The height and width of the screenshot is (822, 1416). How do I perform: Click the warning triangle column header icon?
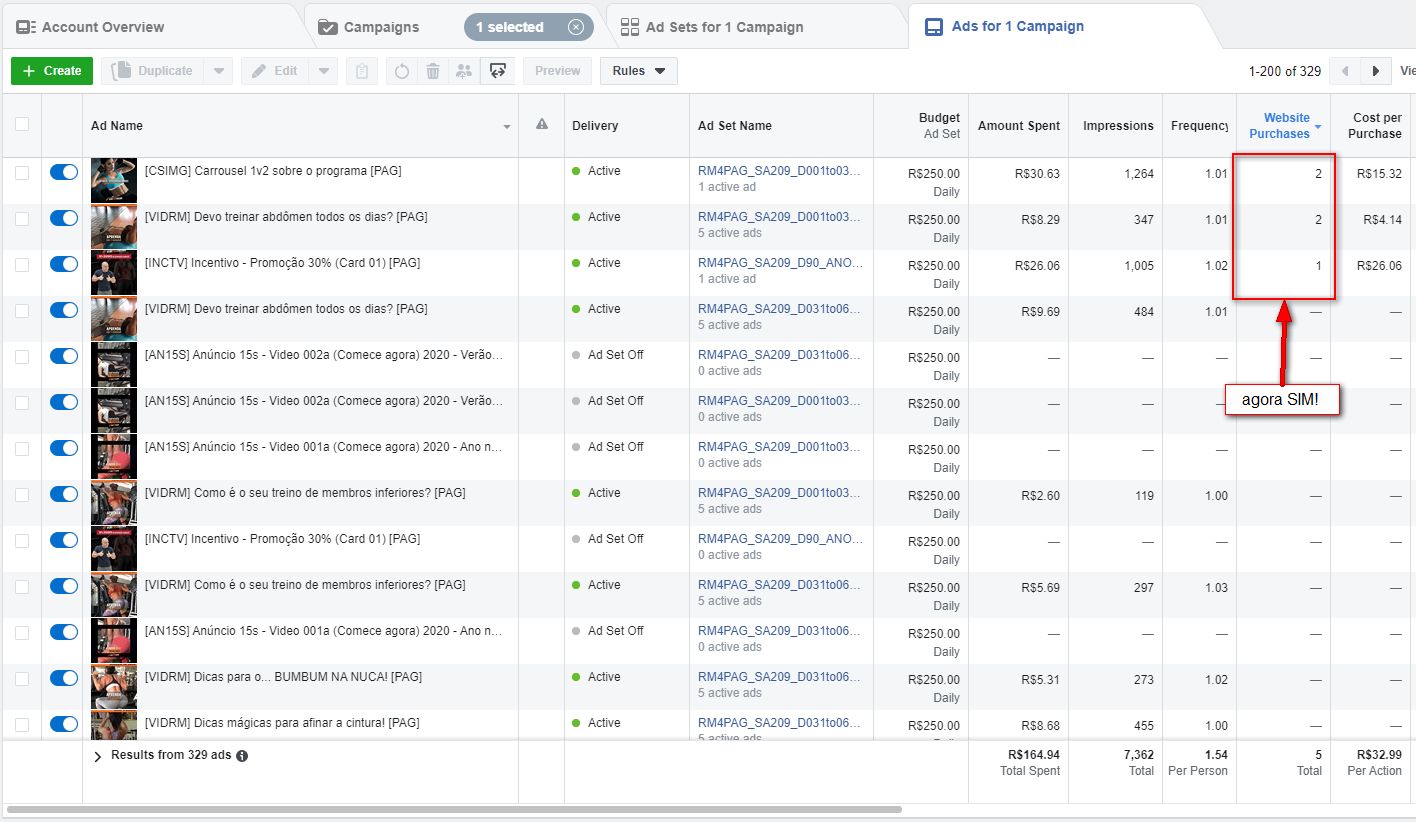pyautogui.click(x=542, y=124)
